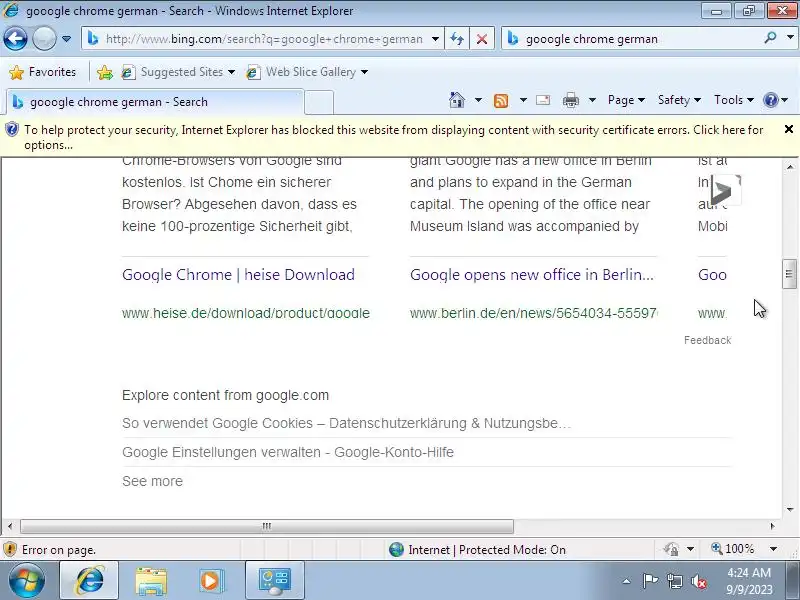This screenshot has height=600, width=800.
Task: Expand the zoom level dropdown arrow
Action: pyautogui.click(x=773, y=549)
